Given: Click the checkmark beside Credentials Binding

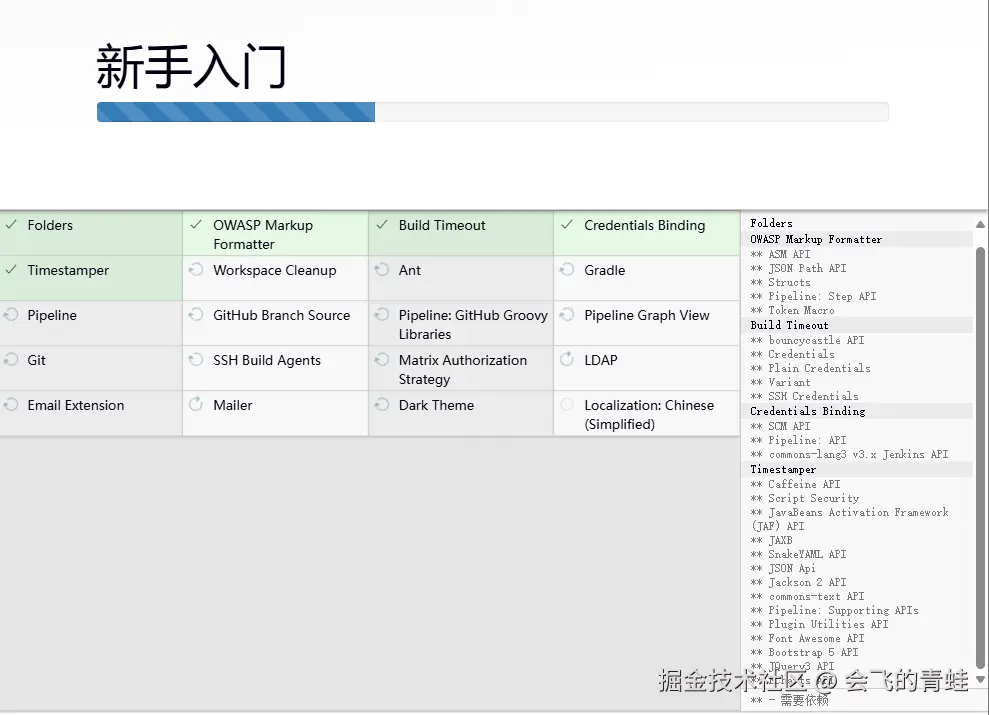Looking at the screenshot, I should point(567,224).
